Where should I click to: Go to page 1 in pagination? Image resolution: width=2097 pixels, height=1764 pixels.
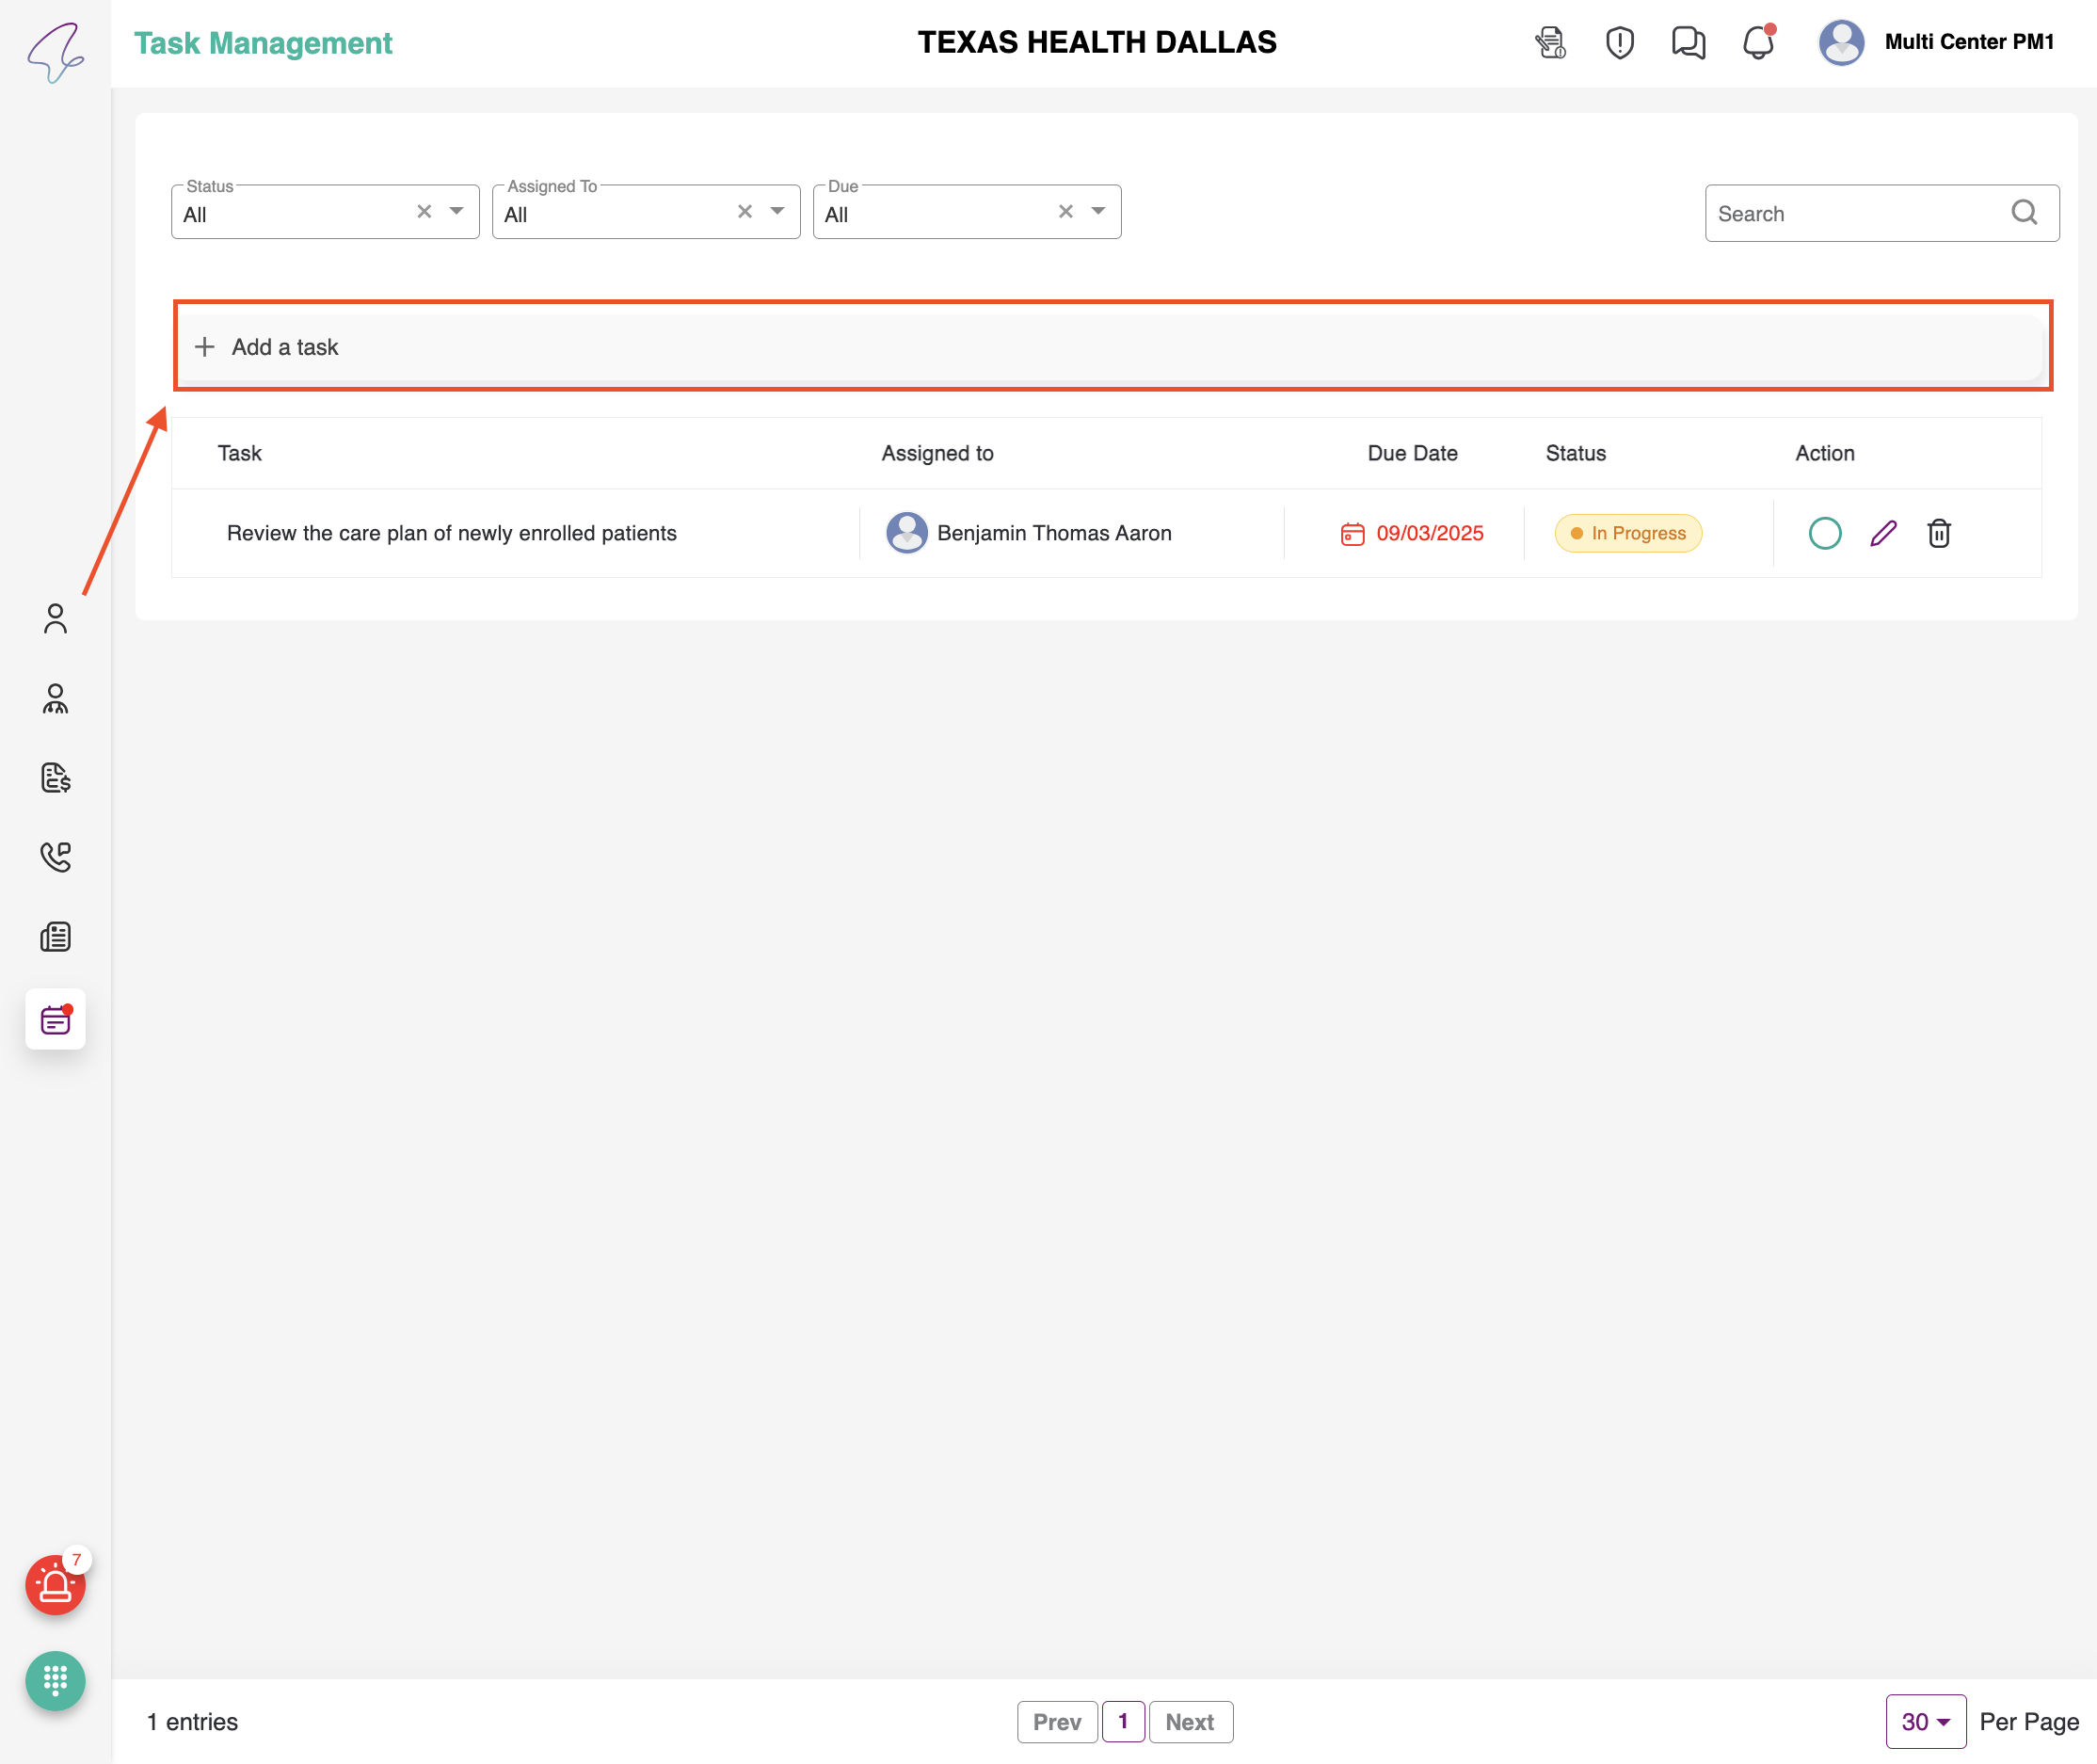pos(1122,1721)
